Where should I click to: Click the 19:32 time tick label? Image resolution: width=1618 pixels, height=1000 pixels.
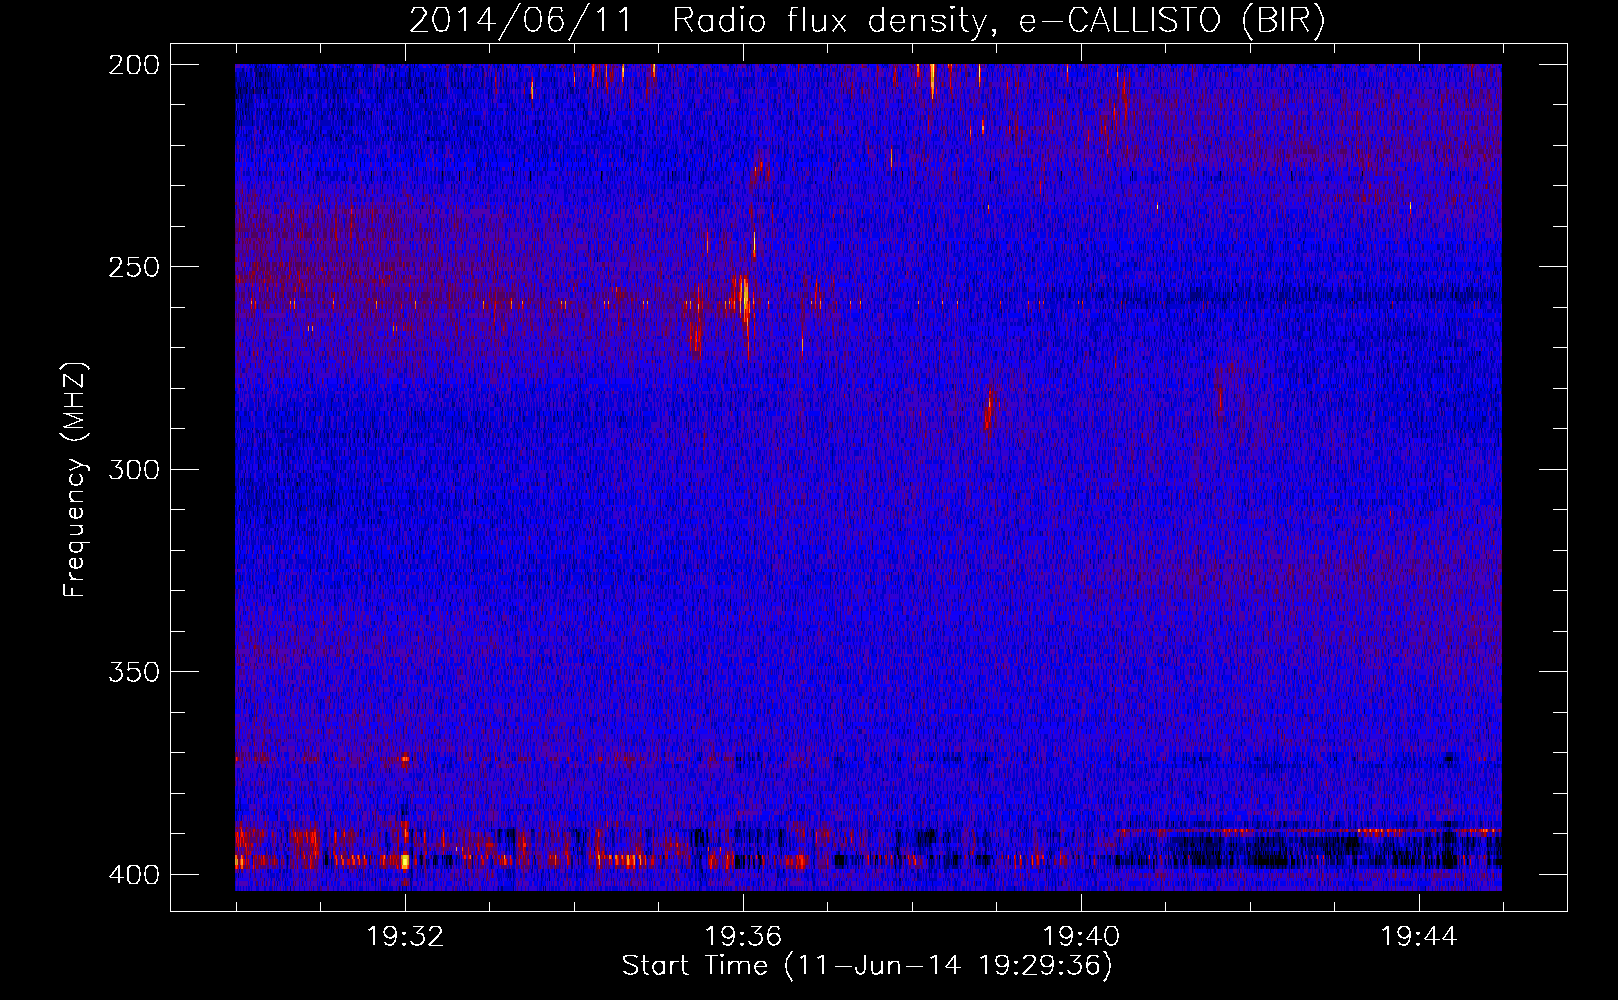click(405, 937)
